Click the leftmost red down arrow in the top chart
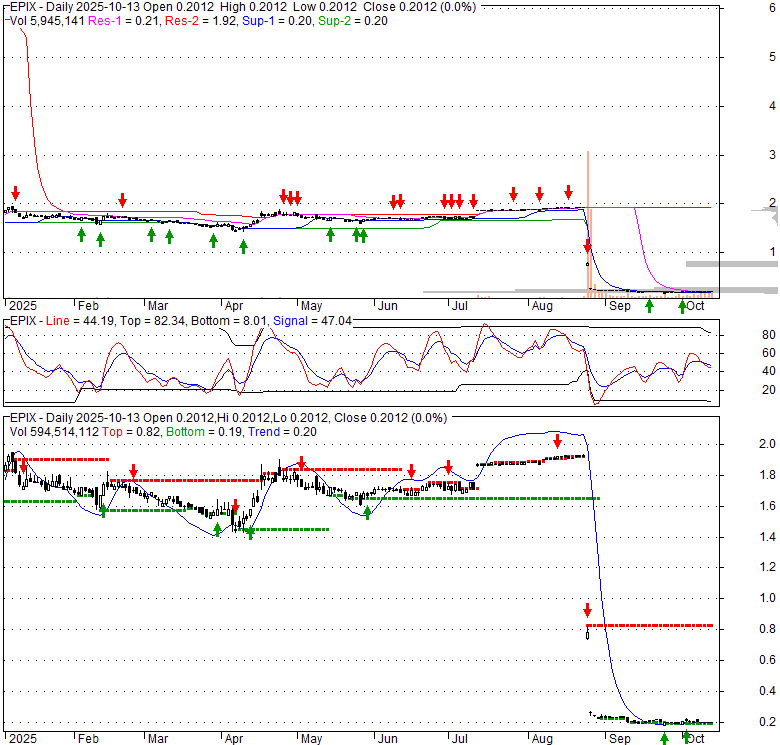Viewport: 780px width, 745px height. tap(15, 193)
